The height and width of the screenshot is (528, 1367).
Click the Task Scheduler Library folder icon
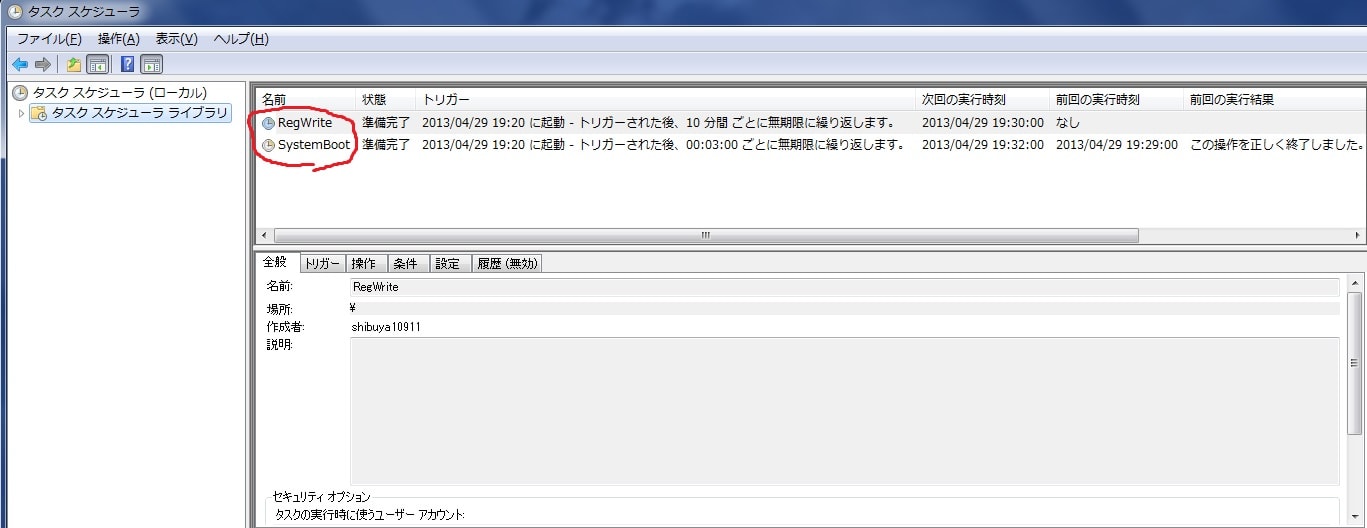tap(38, 113)
